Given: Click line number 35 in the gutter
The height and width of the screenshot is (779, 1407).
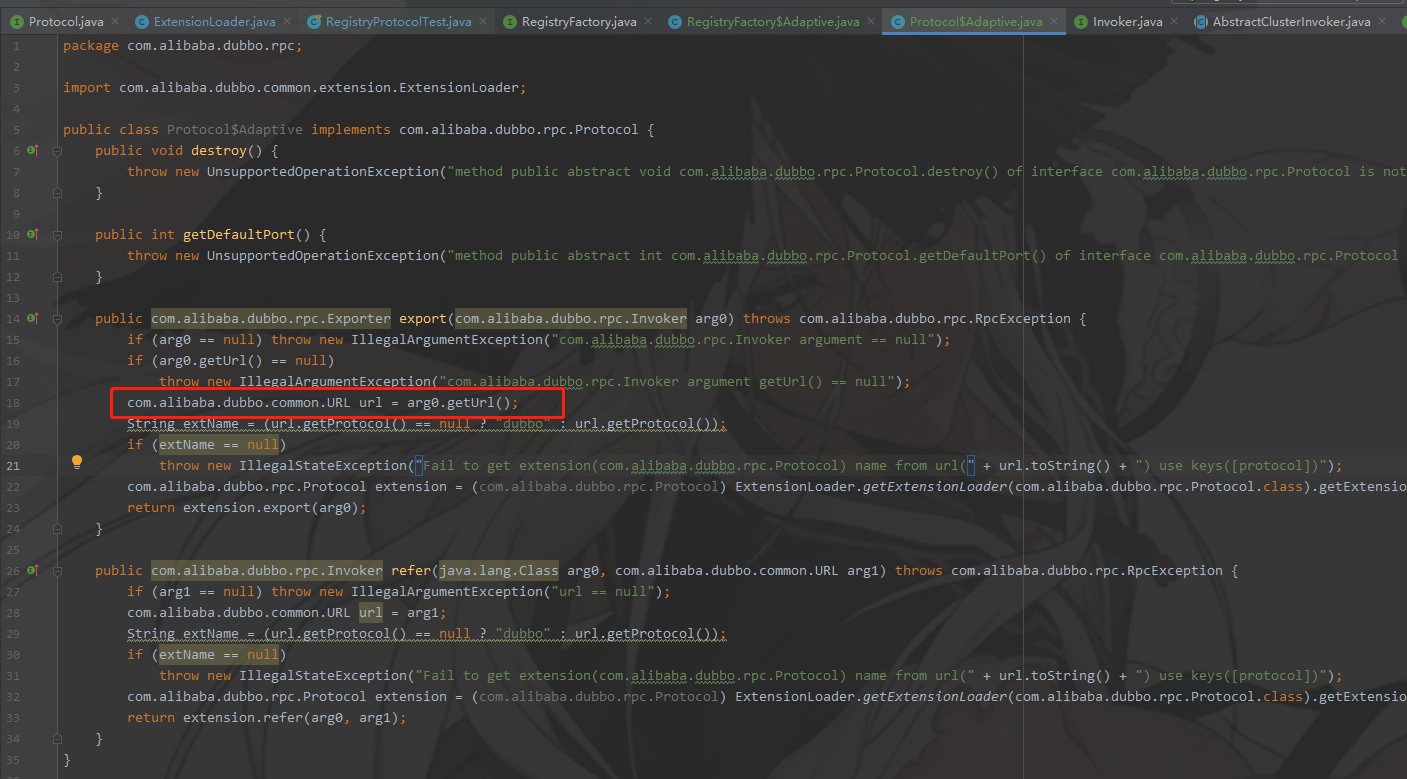Looking at the screenshot, I should [13, 759].
